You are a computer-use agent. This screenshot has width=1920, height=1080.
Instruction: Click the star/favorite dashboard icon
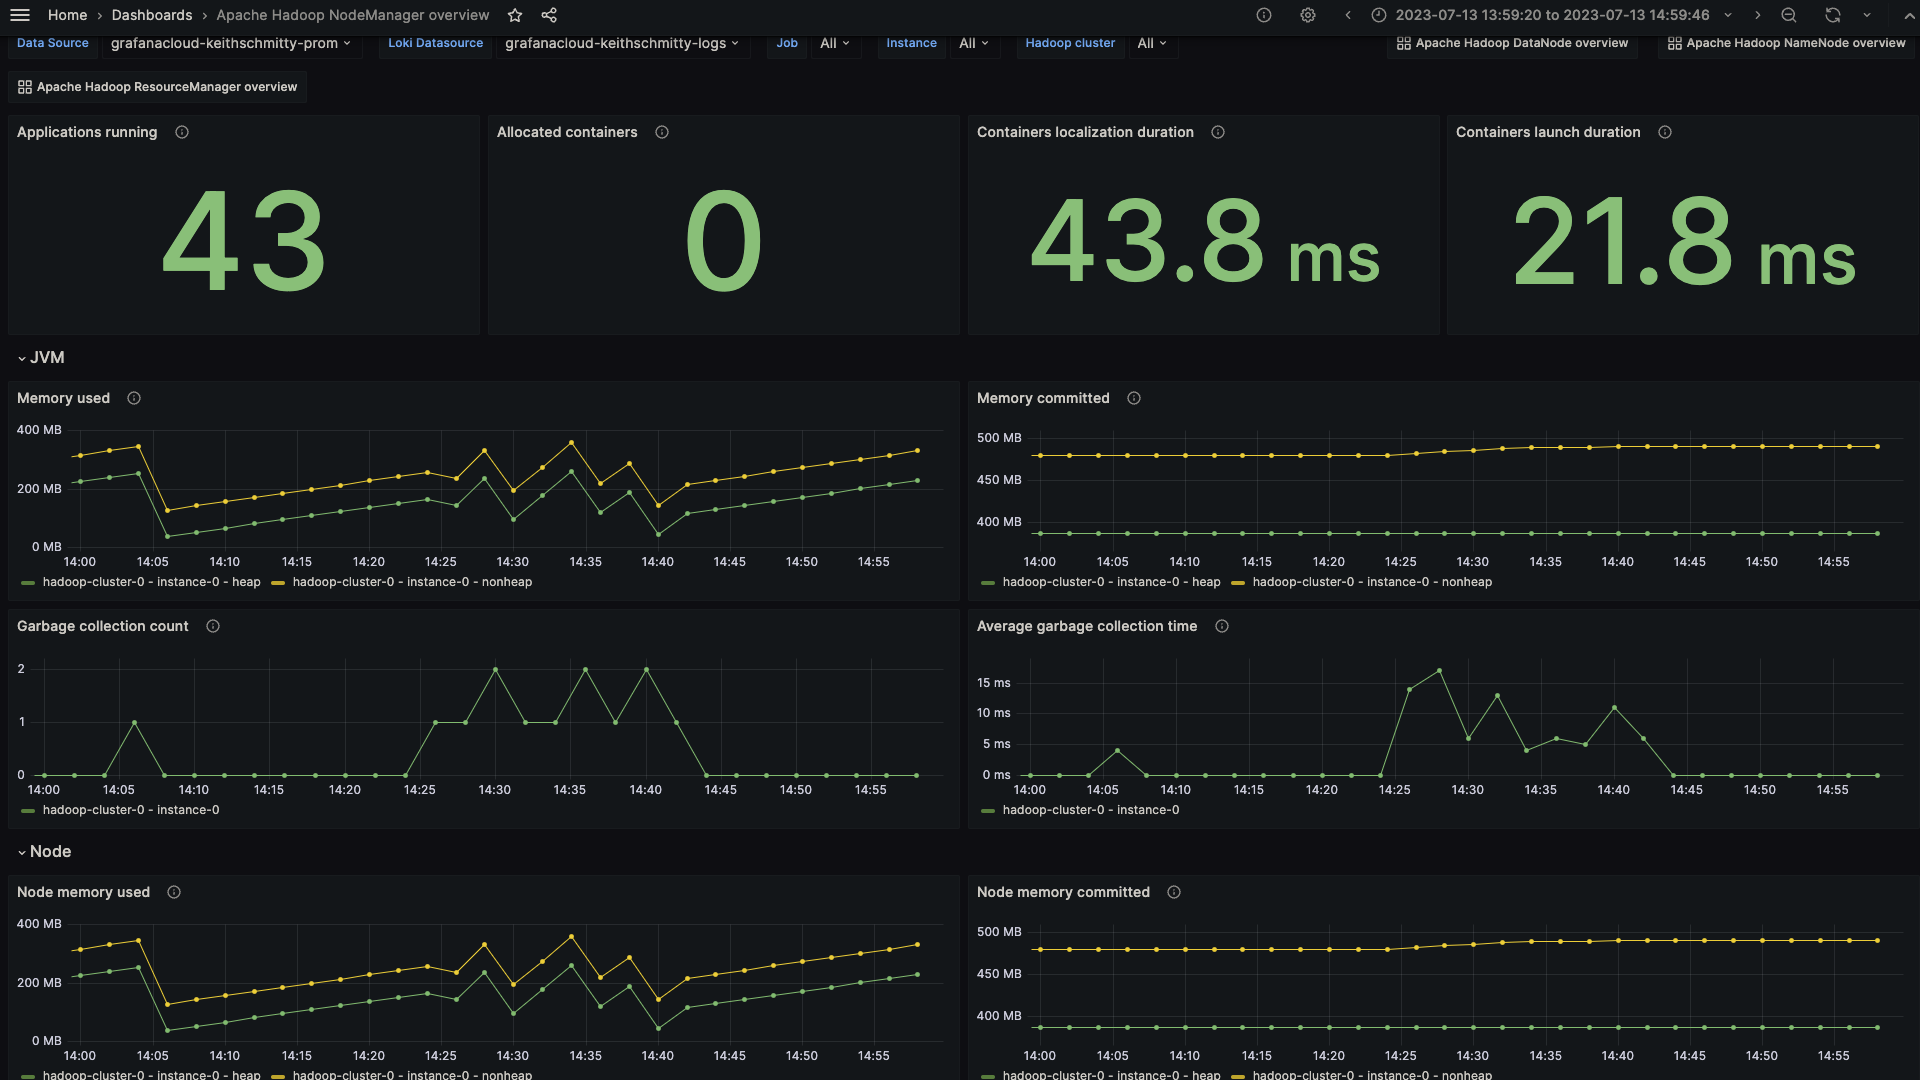(x=516, y=16)
